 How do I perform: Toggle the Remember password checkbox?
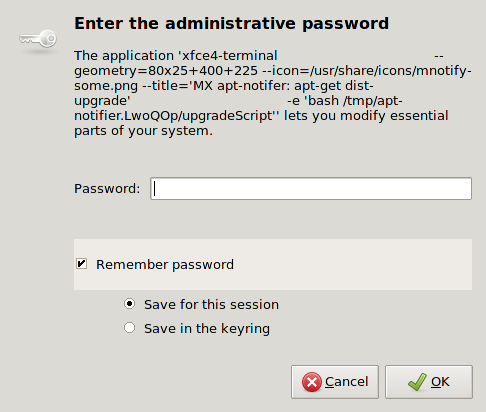[81, 264]
